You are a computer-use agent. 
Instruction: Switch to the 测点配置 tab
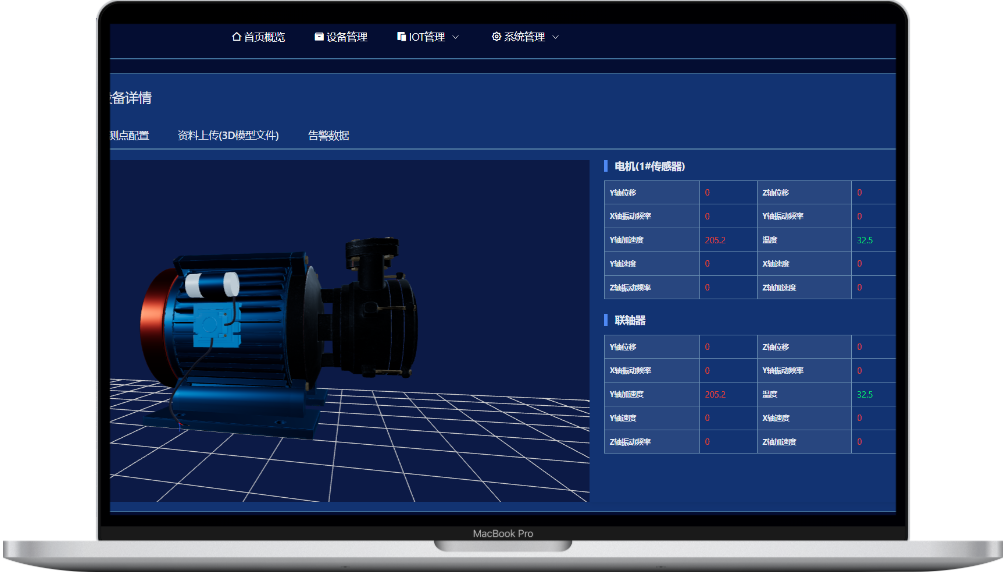click(130, 136)
